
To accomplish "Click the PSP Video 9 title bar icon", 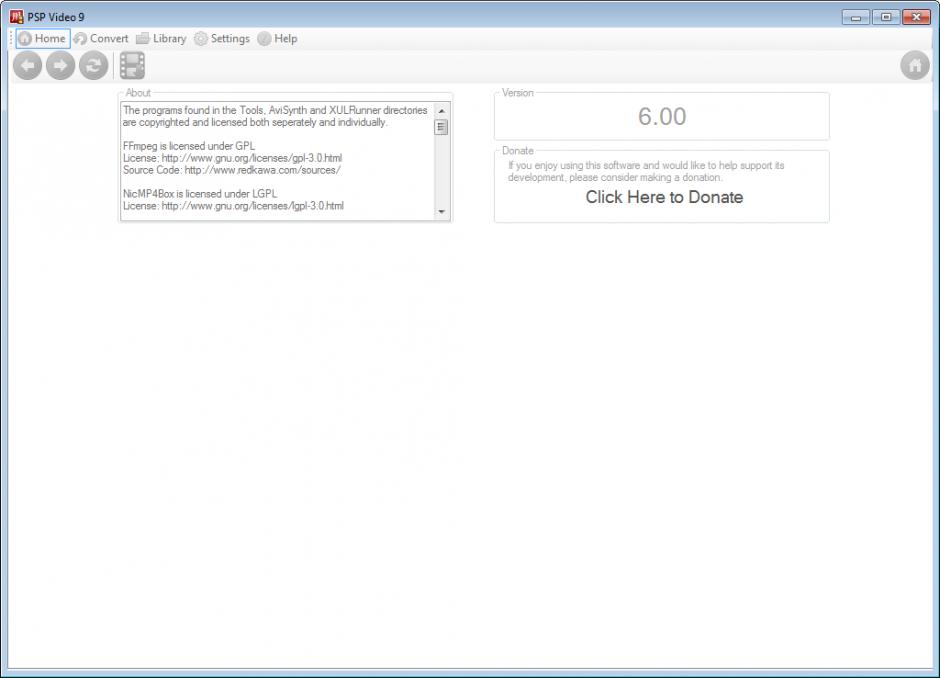I will pyautogui.click(x=17, y=17).
